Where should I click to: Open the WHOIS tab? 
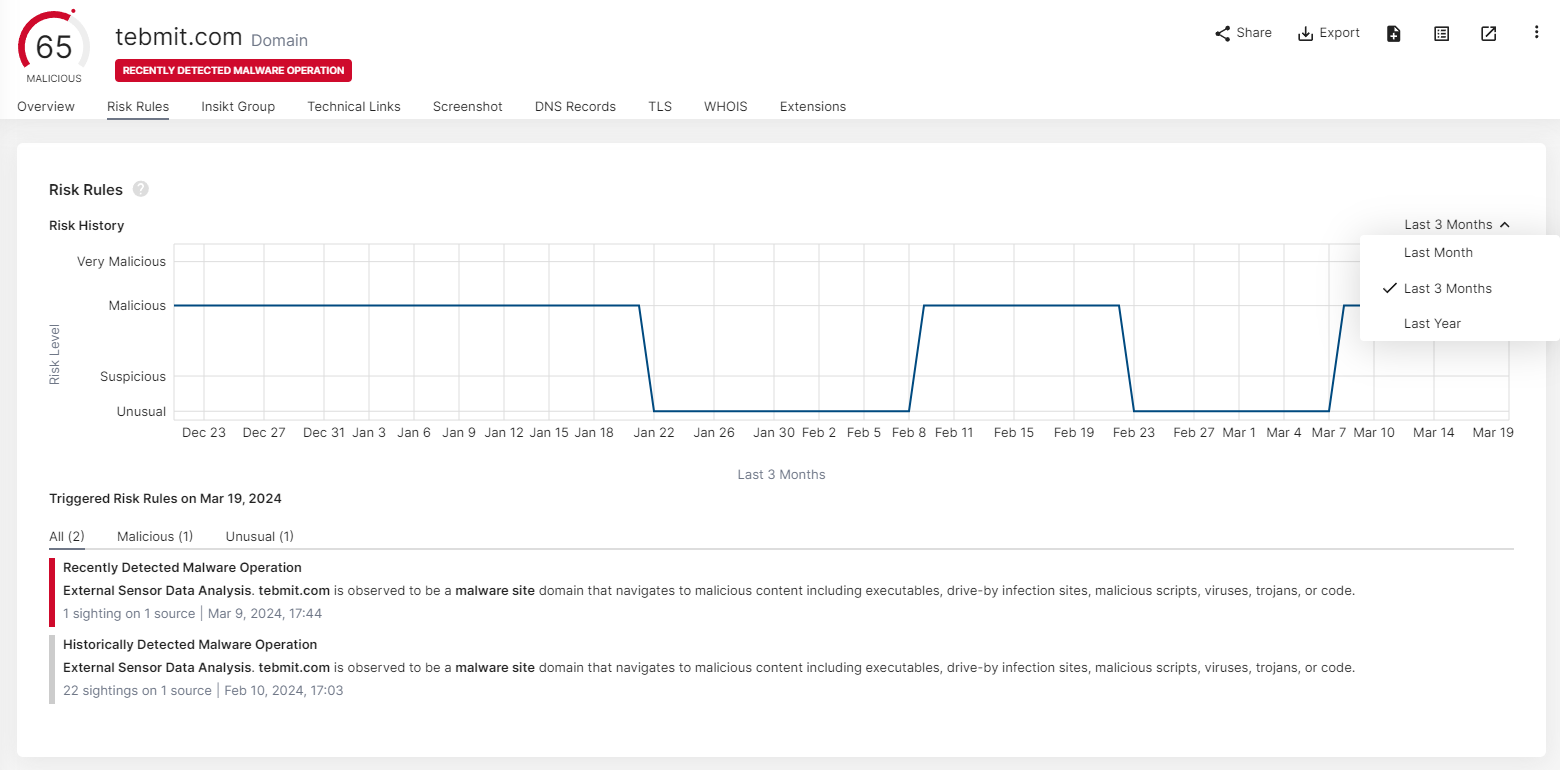click(725, 106)
